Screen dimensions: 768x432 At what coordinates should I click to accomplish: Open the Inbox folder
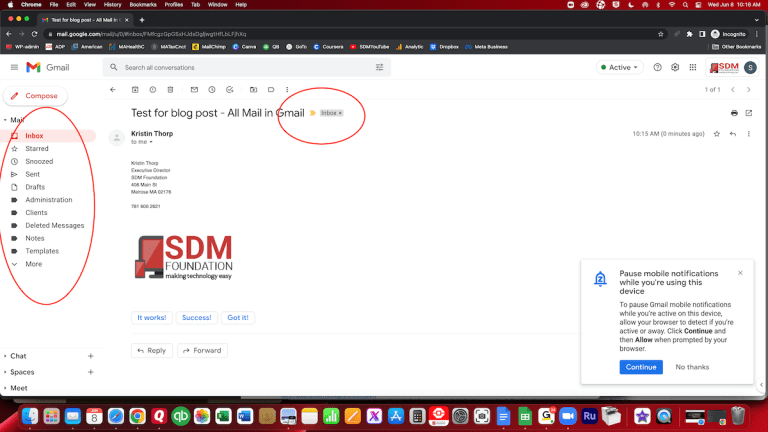(48, 136)
